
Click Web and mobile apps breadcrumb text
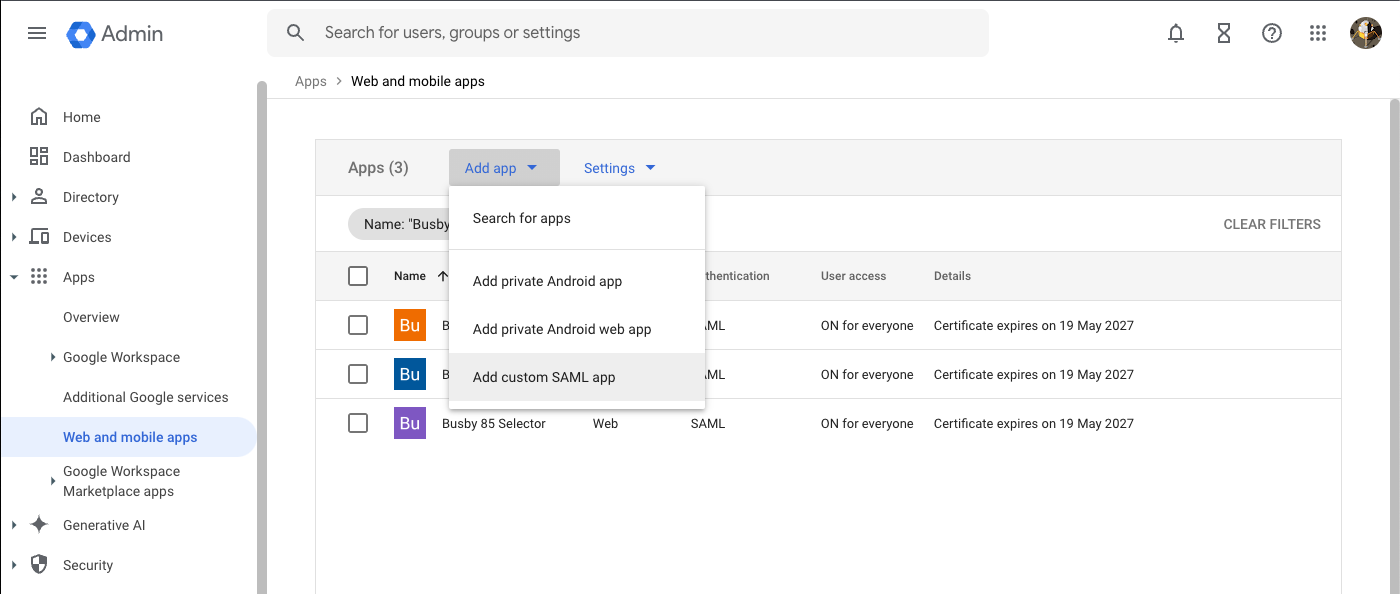[418, 81]
